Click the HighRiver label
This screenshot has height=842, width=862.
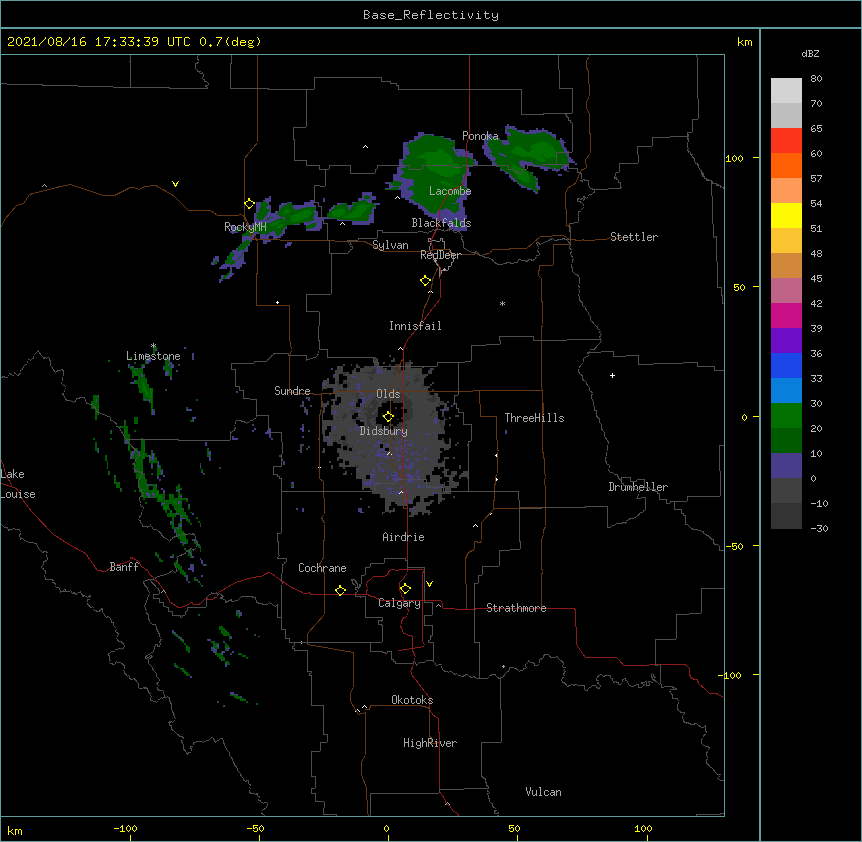click(x=430, y=743)
